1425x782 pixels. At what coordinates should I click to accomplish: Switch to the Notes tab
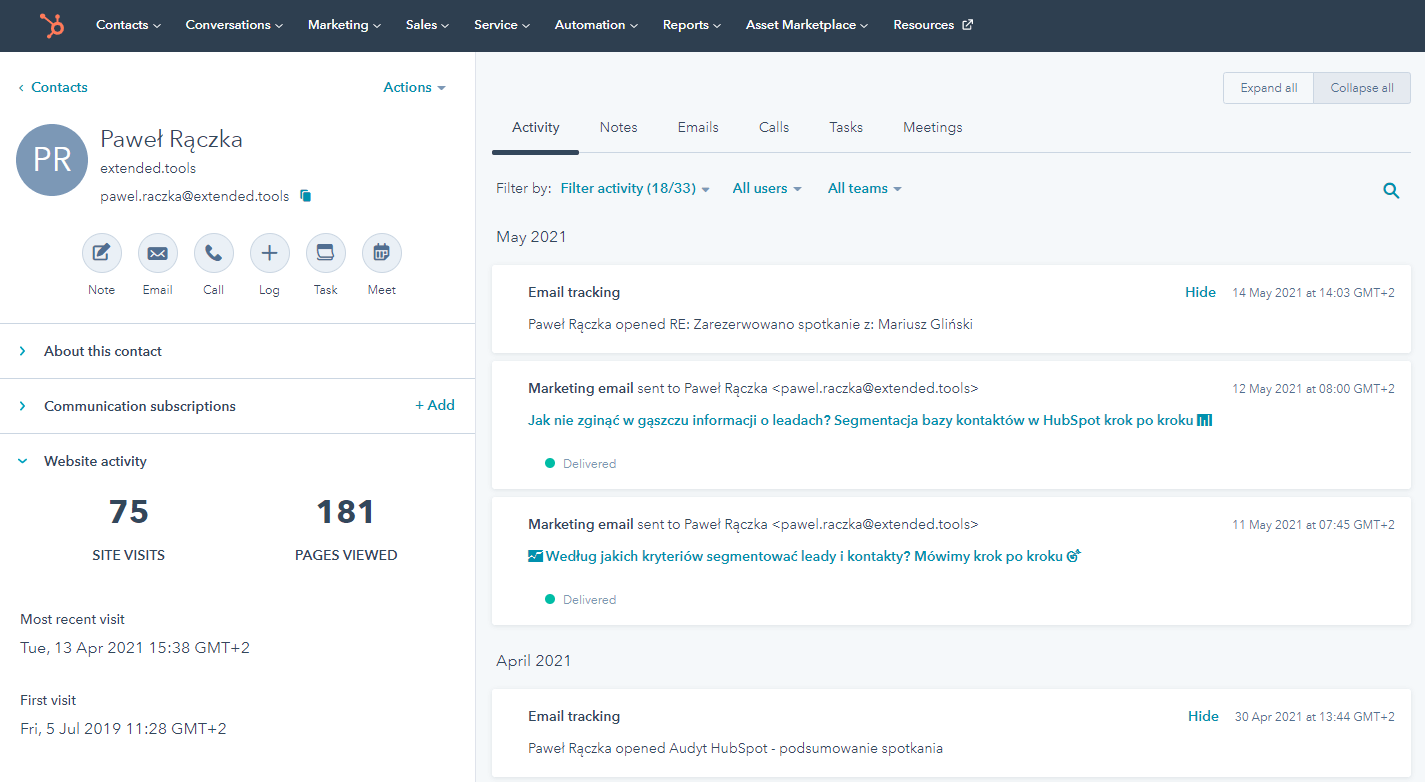pyautogui.click(x=619, y=127)
